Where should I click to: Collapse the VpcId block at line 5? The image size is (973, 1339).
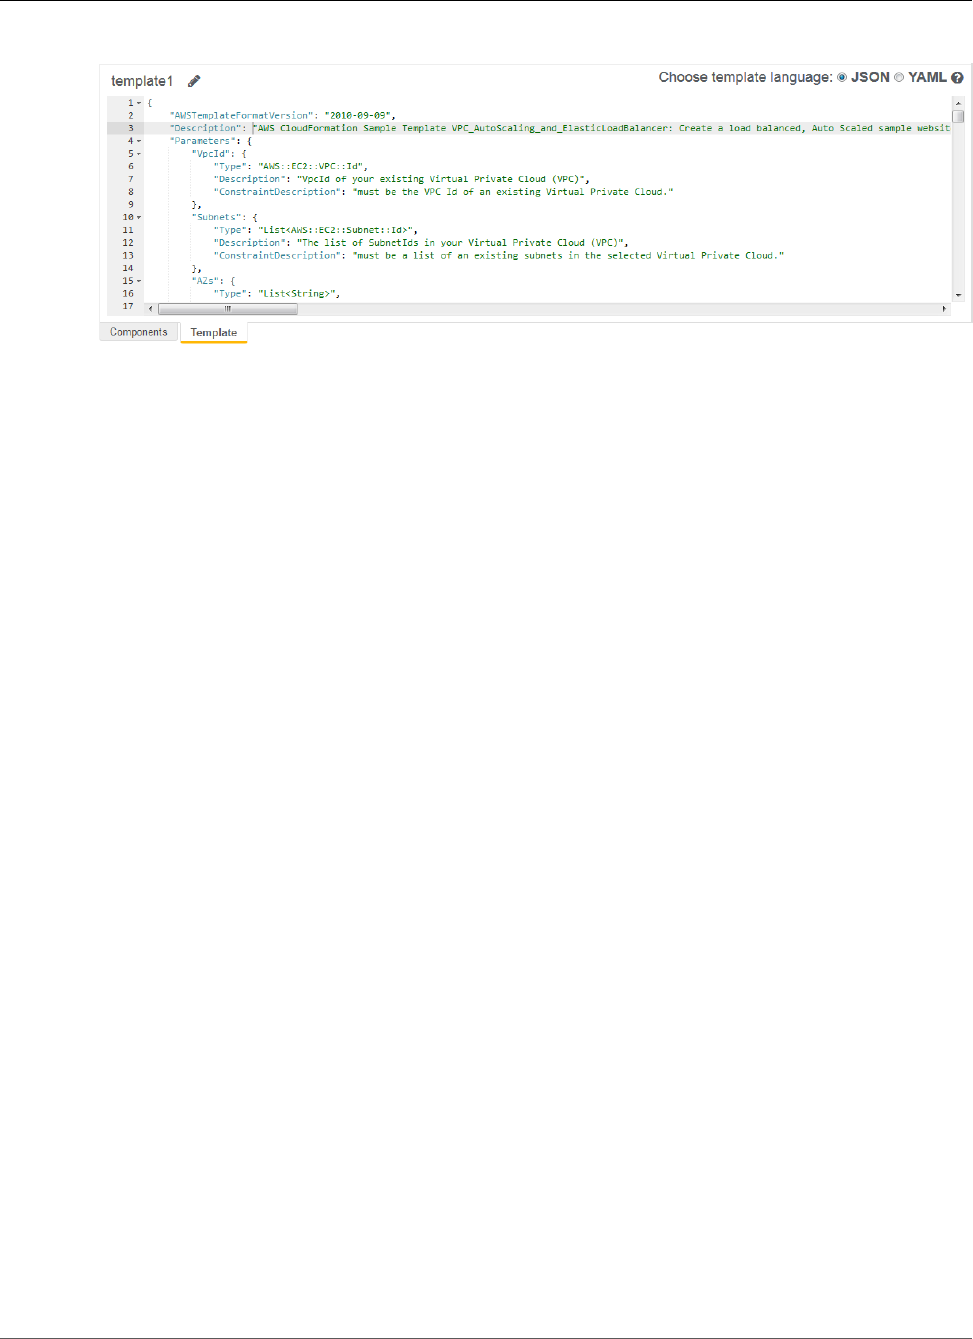pos(139,154)
